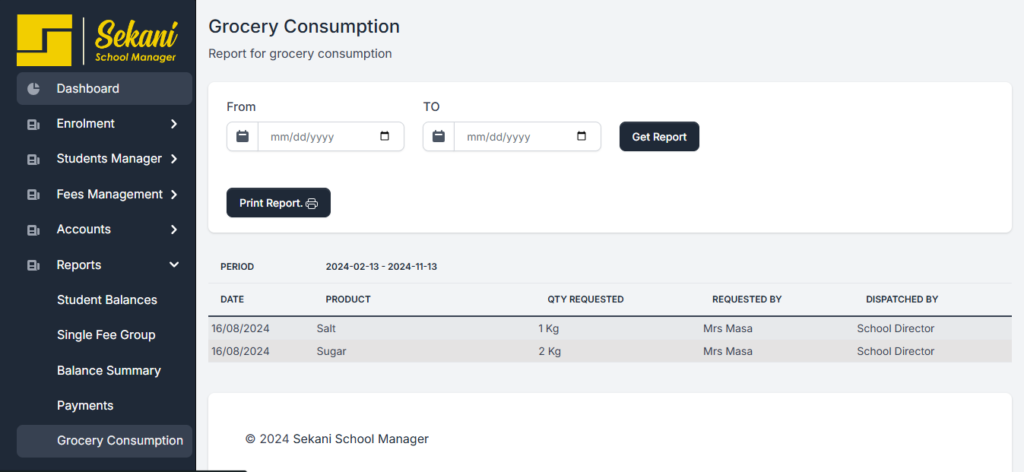This screenshot has height=472, width=1024.
Task: Expand the Fees Management chevron
Action: coord(174,195)
